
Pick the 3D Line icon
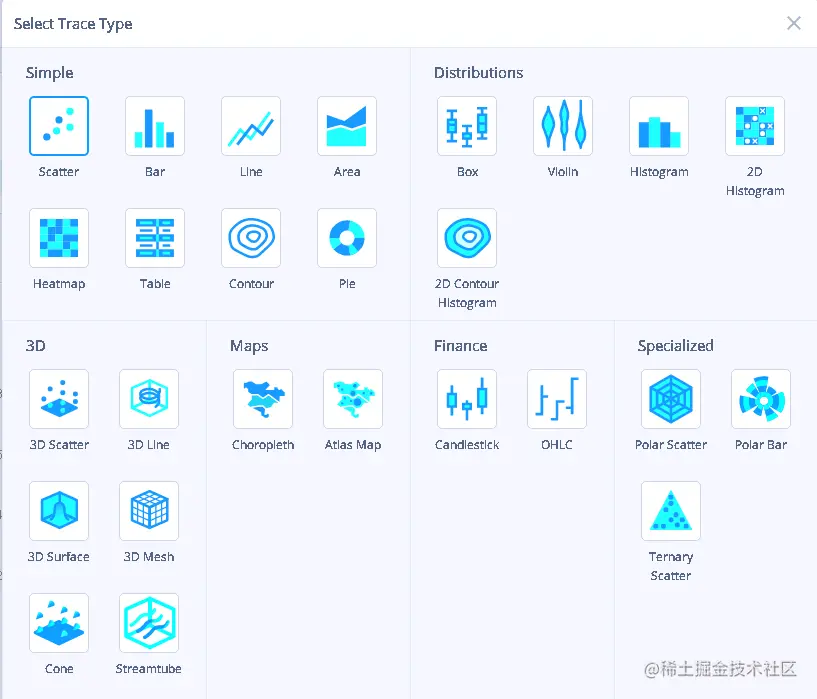tap(148, 399)
